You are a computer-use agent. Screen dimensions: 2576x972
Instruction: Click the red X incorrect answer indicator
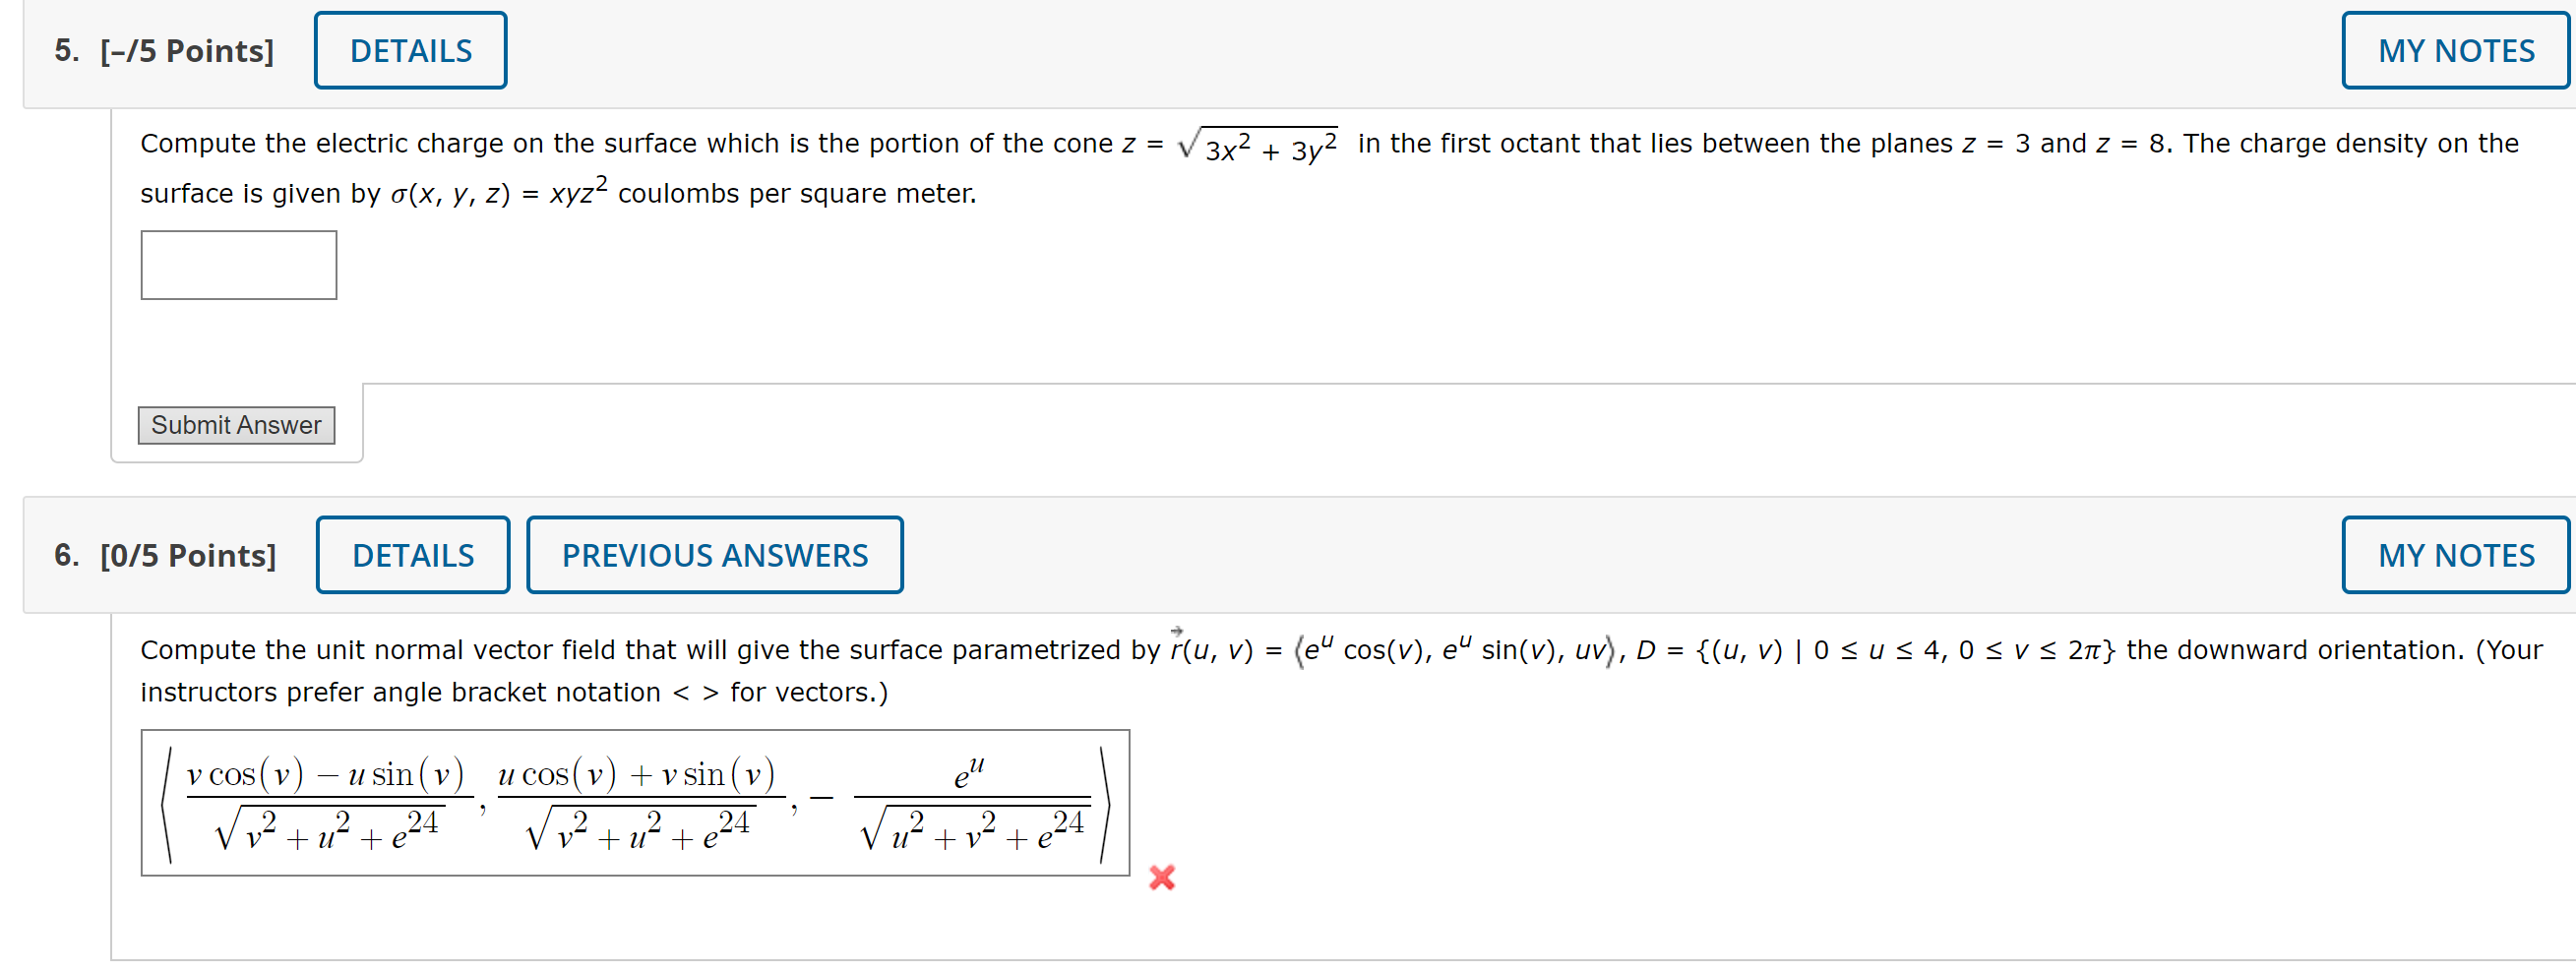(1163, 877)
